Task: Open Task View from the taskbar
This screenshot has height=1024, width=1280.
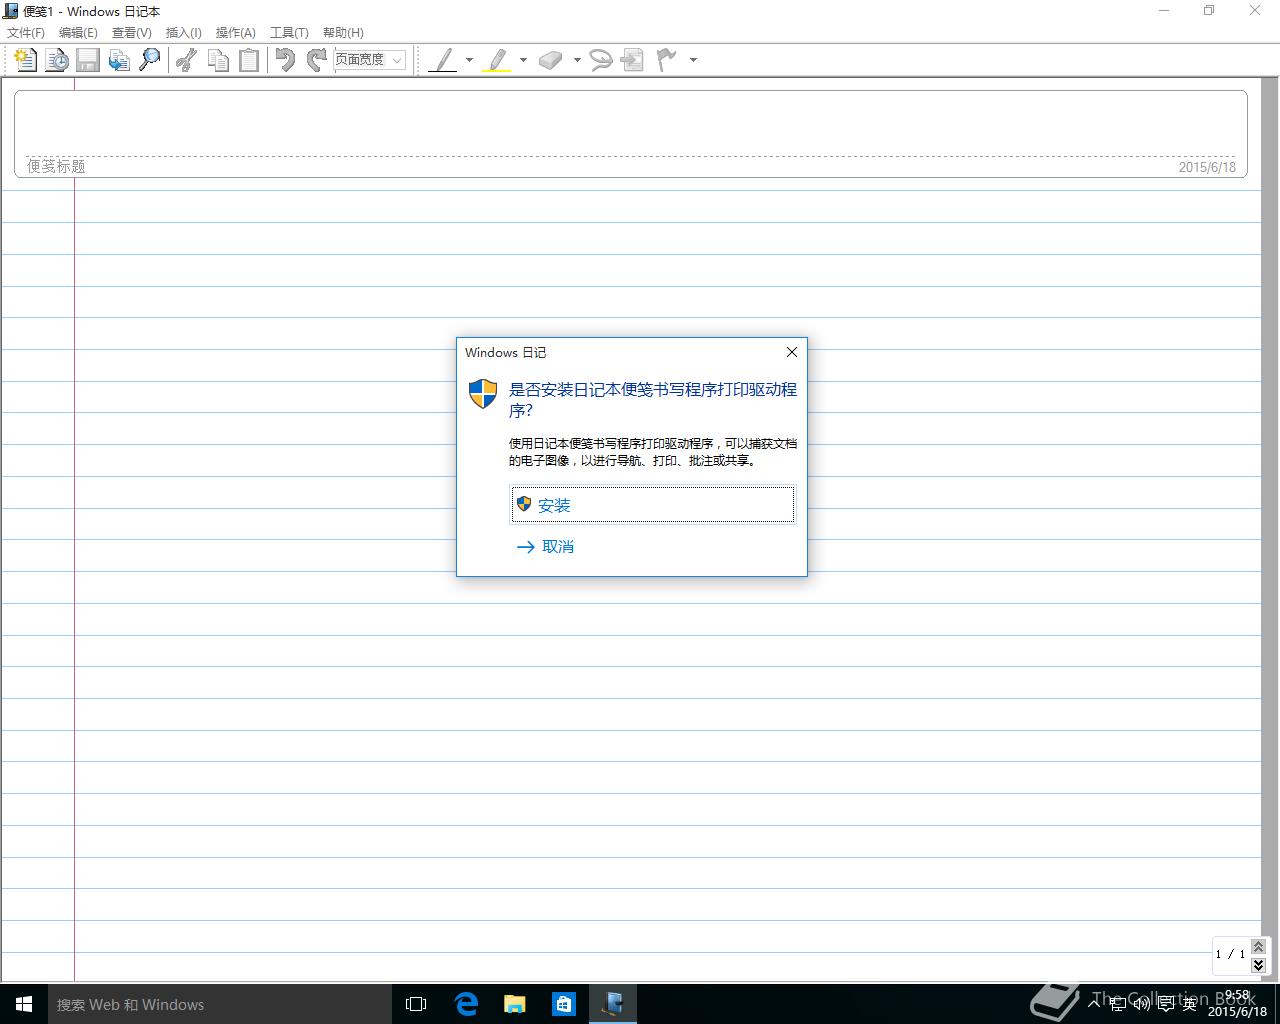Action: tap(416, 1004)
